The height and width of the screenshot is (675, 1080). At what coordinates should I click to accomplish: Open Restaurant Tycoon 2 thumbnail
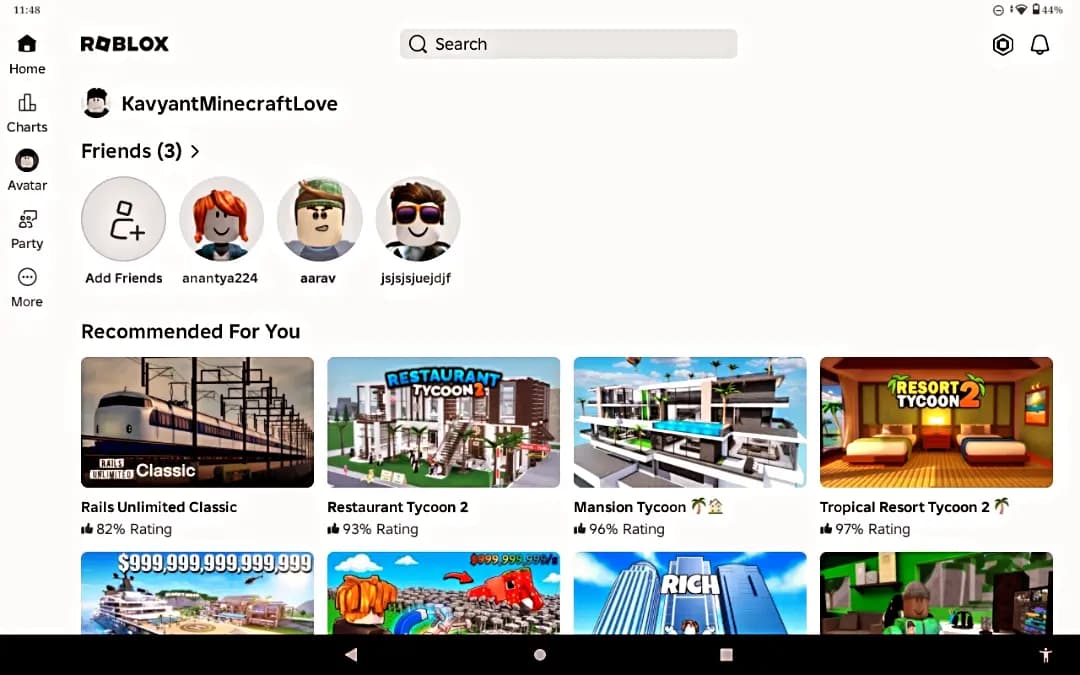444,422
